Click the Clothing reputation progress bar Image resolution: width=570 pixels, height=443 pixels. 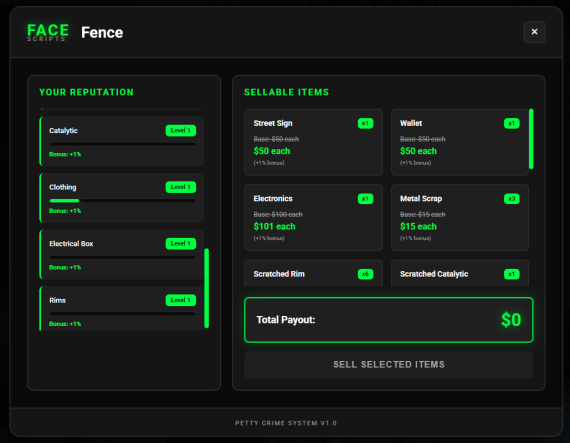(123, 201)
